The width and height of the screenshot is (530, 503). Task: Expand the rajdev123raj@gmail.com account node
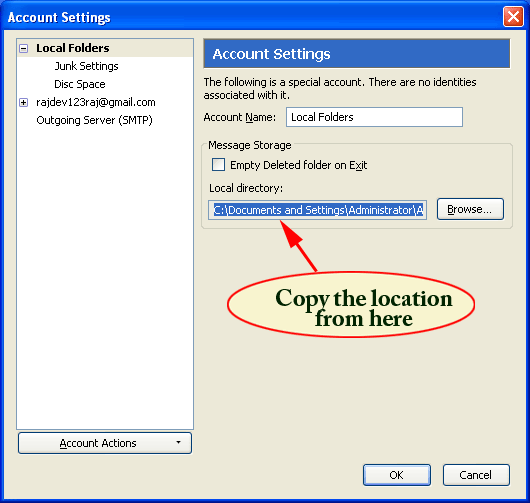pyautogui.click(x=23, y=102)
